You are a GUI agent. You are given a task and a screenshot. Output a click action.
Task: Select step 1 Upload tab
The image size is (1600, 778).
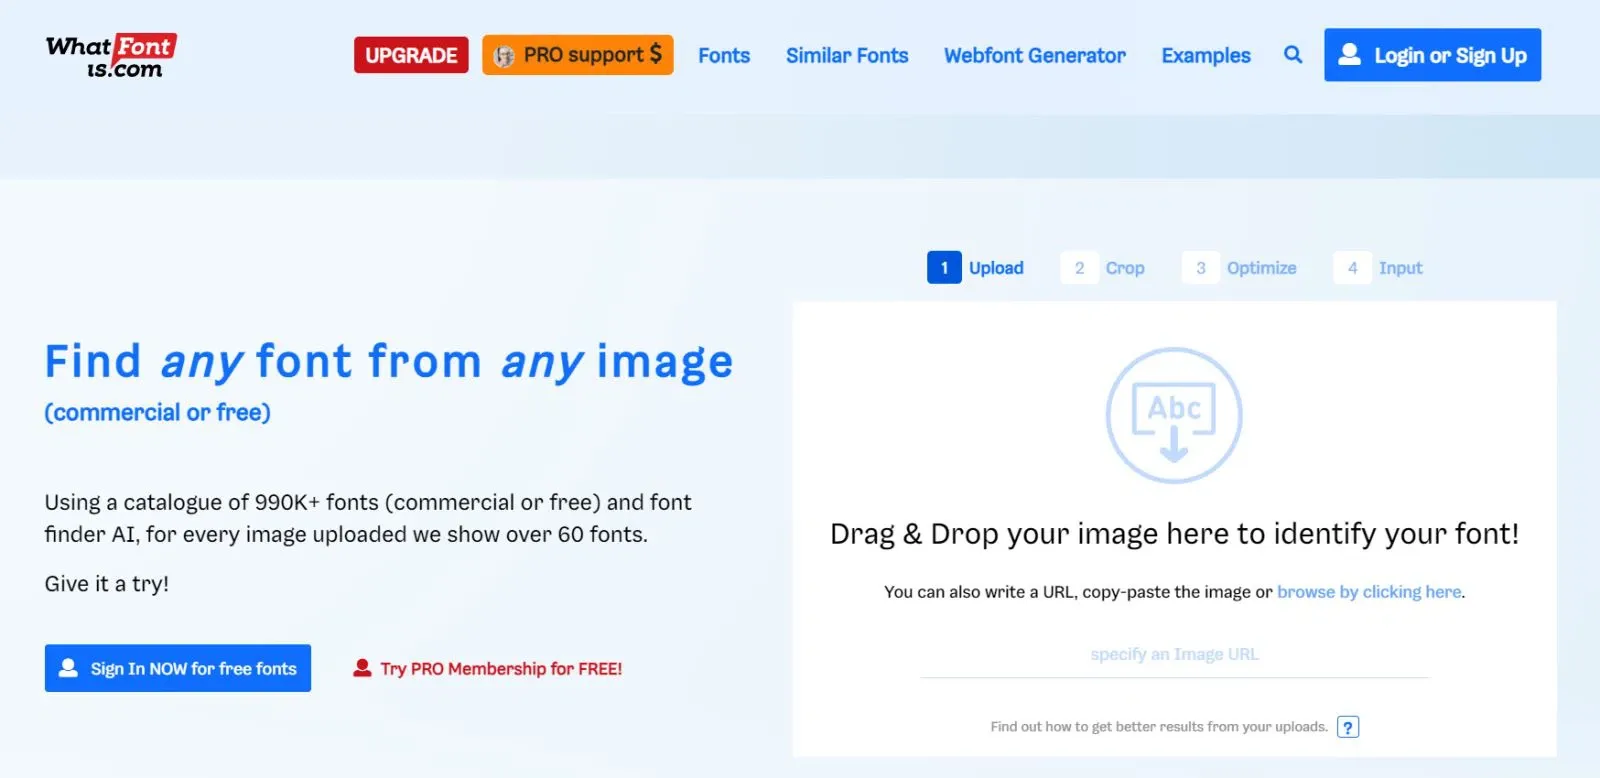click(x=976, y=268)
